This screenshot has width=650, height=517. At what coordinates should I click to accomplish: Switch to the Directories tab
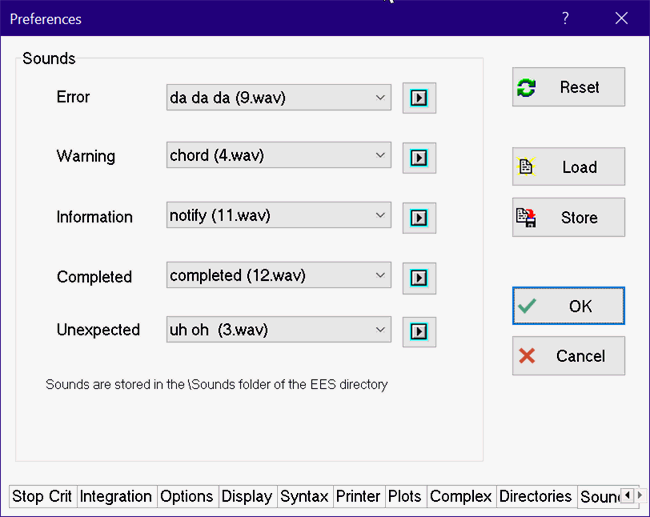[x=535, y=497]
